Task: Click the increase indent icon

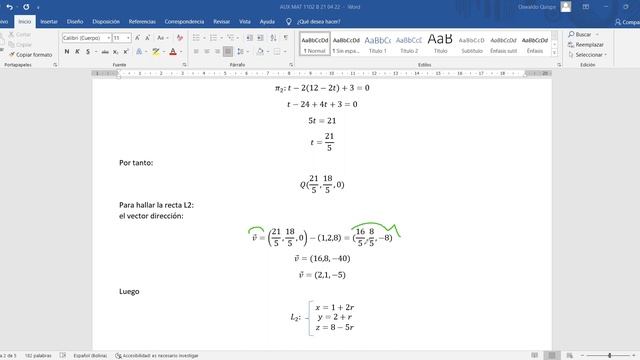Action: tap(260, 38)
